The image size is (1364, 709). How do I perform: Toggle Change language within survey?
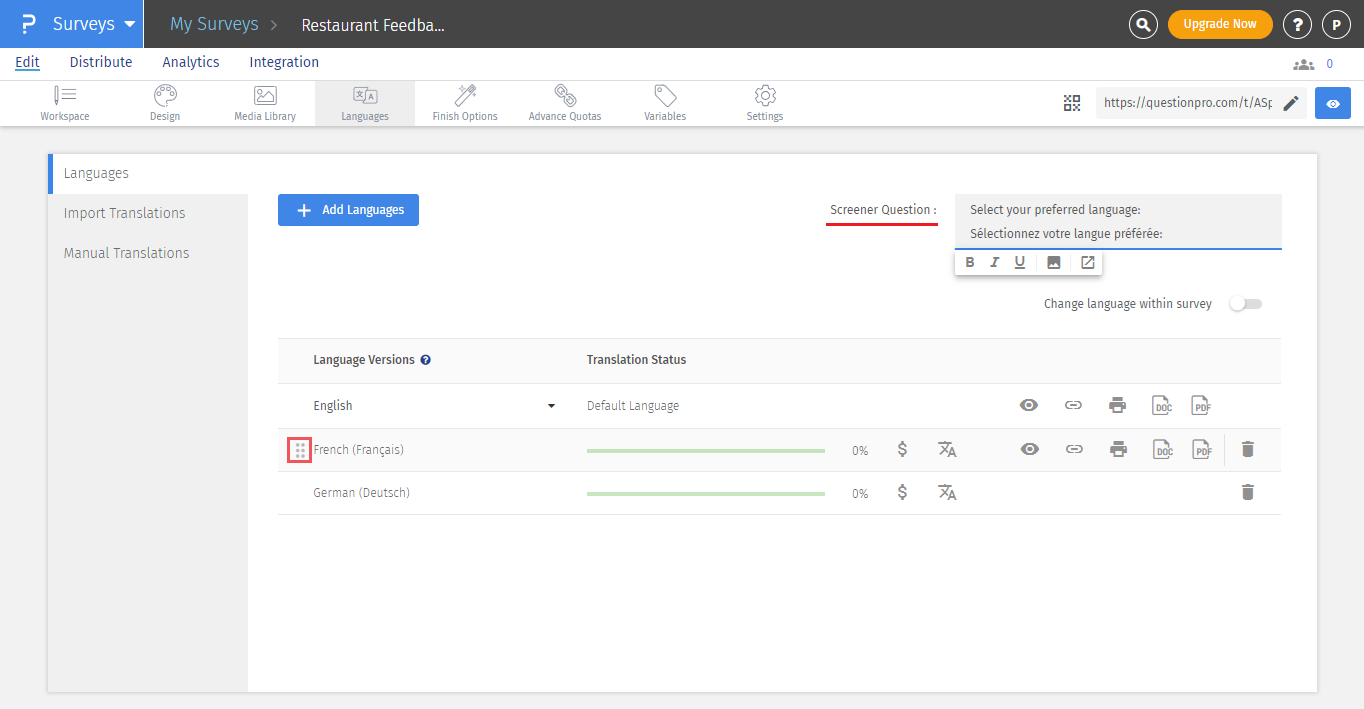tap(1246, 304)
